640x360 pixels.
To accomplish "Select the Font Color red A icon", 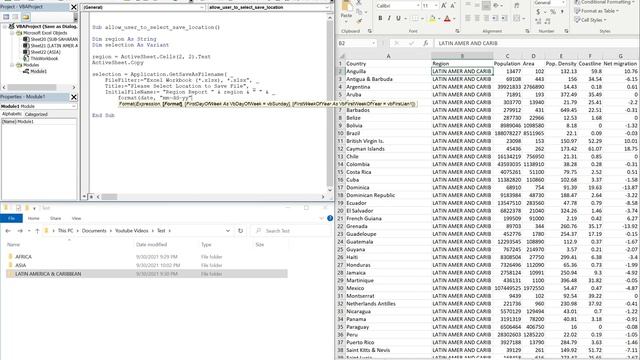I will click(x=447, y=18).
